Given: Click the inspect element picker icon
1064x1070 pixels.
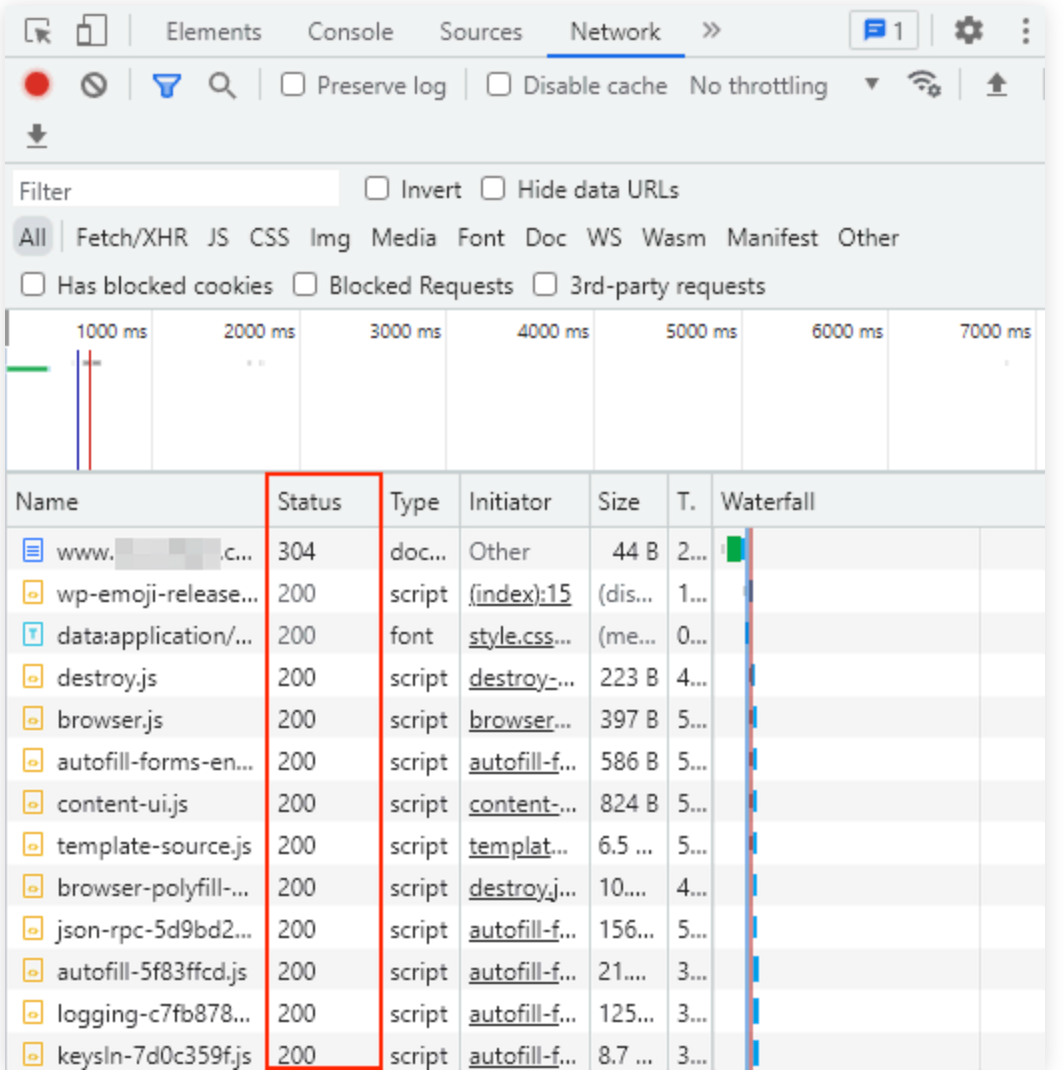Looking at the screenshot, I should pos(38,32).
